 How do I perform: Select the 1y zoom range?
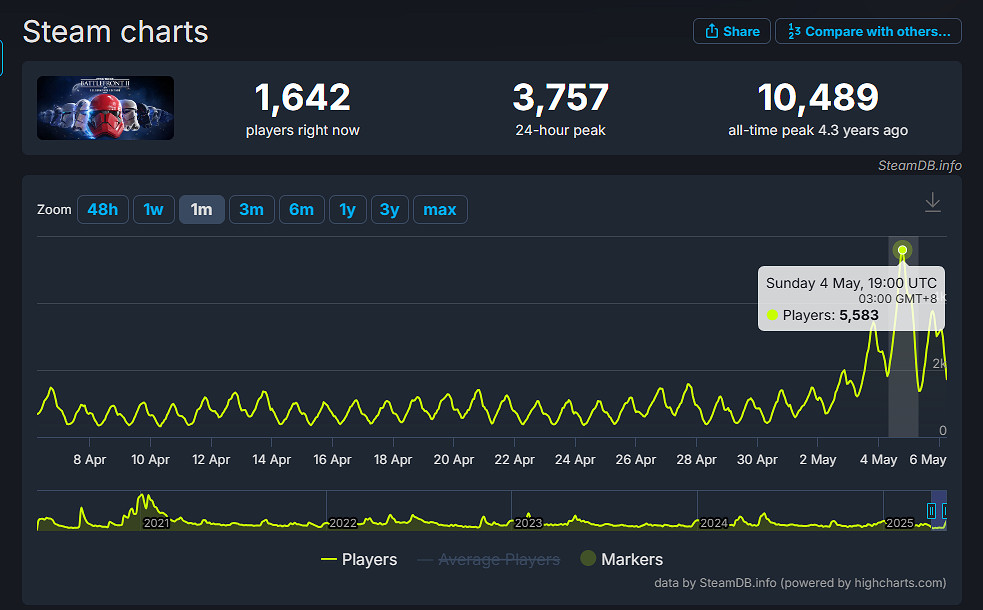click(347, 209)
